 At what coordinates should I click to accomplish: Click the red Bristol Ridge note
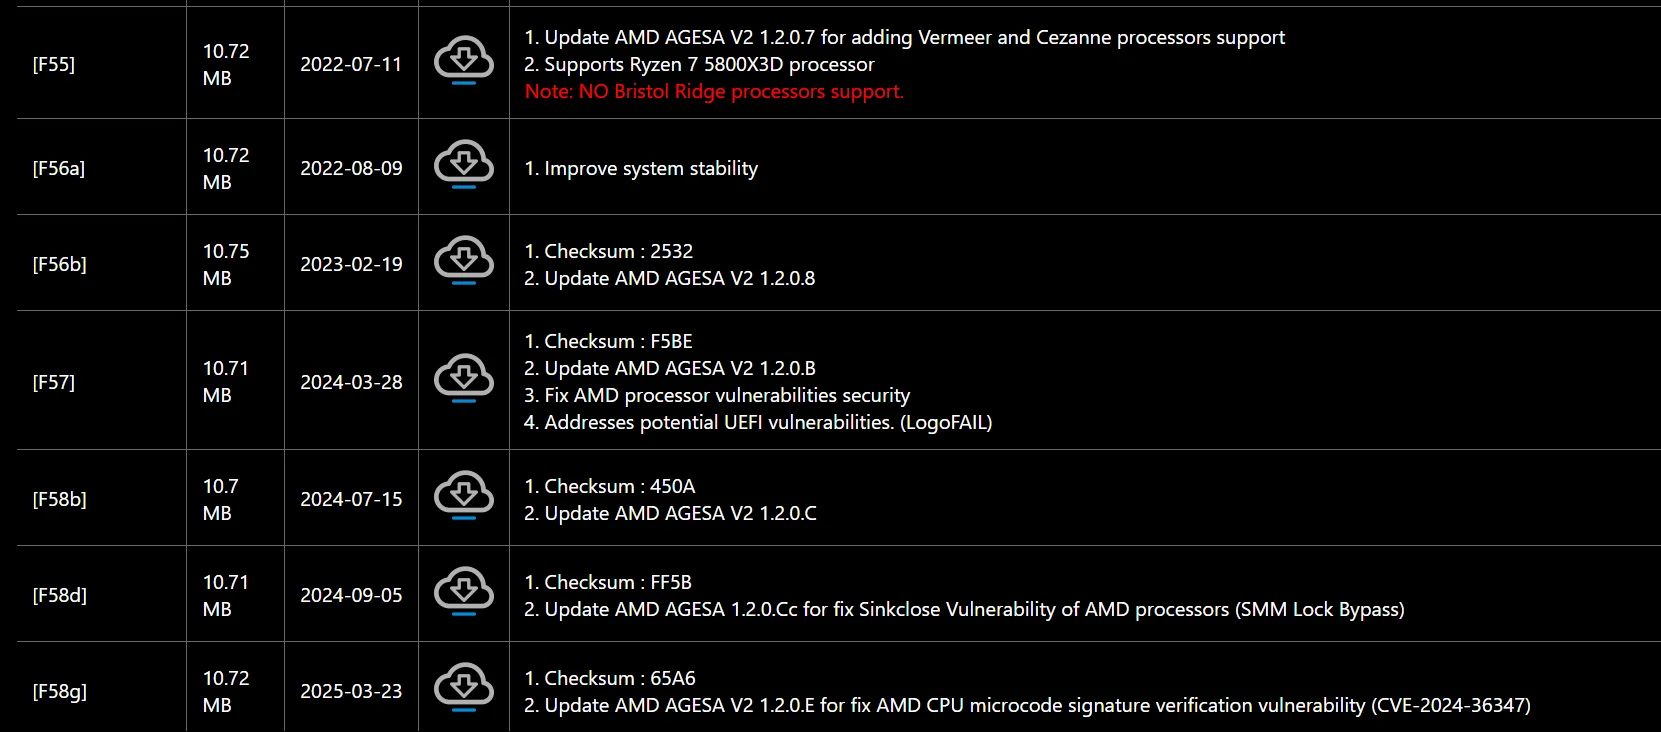(x=714, y=91)
